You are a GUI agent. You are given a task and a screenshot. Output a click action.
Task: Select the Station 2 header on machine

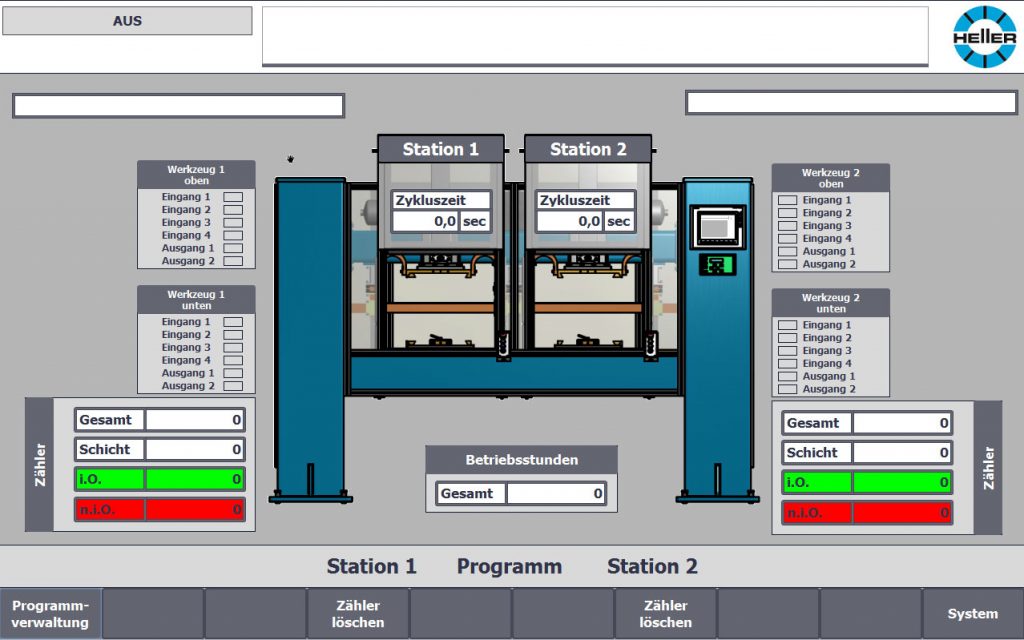coord(588,149)
